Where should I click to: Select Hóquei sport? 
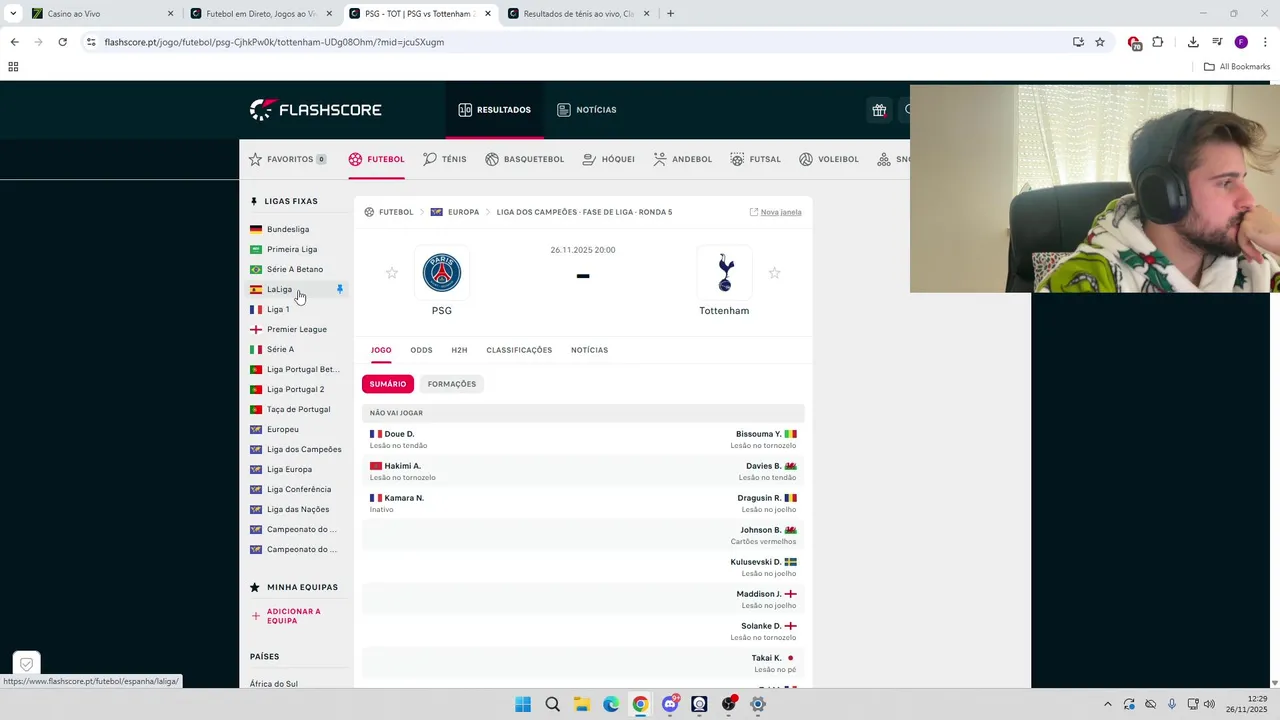coord(608,159)
